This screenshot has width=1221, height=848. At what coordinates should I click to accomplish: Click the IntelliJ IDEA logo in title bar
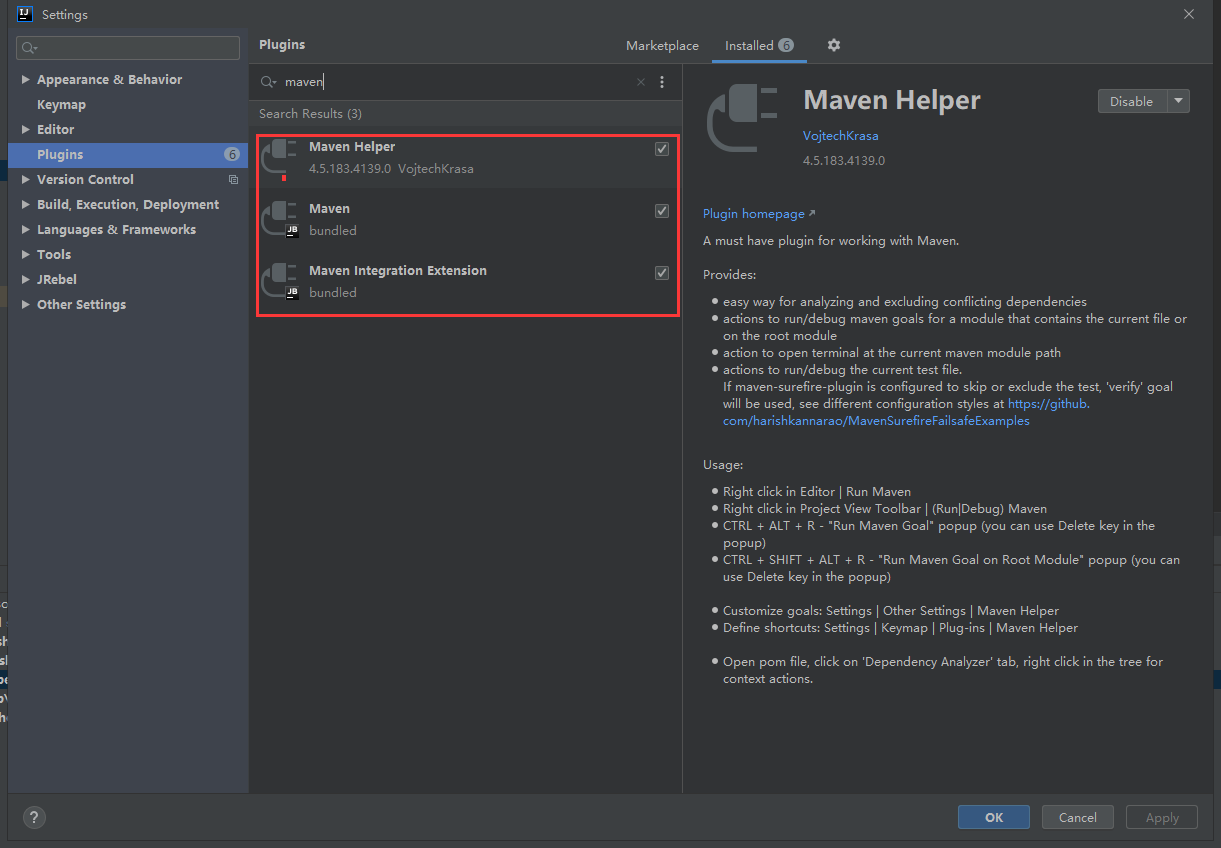(25, 14)
